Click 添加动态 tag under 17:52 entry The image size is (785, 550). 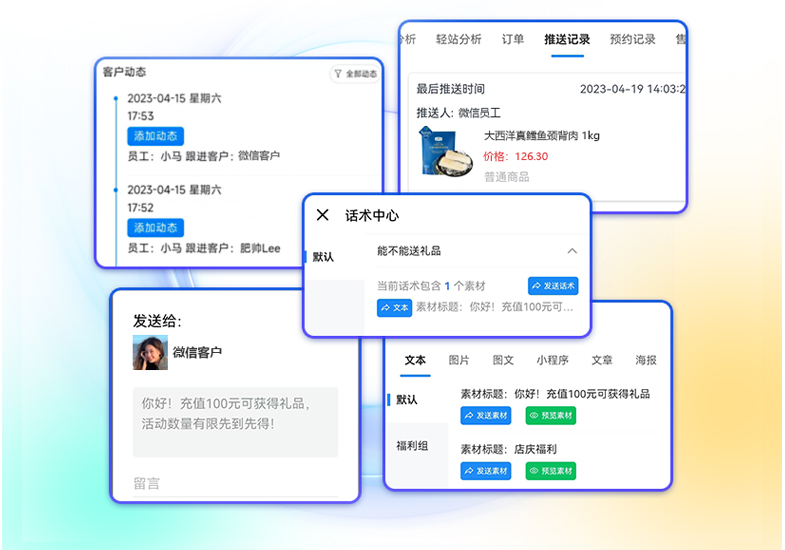(155, 228)
